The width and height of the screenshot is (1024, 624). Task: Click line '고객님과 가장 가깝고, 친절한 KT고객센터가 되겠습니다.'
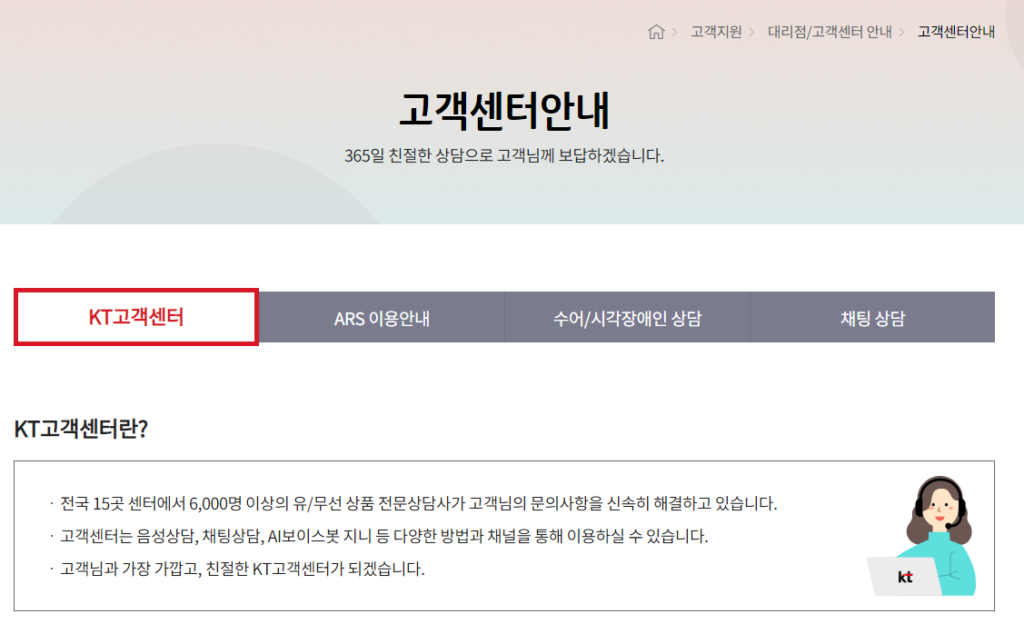click(x=242, y=569)
